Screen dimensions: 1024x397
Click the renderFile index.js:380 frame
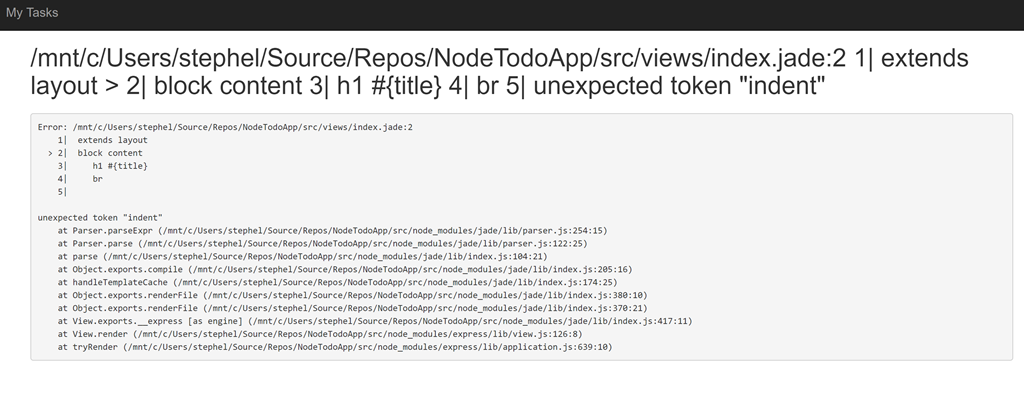pos(353,295)
